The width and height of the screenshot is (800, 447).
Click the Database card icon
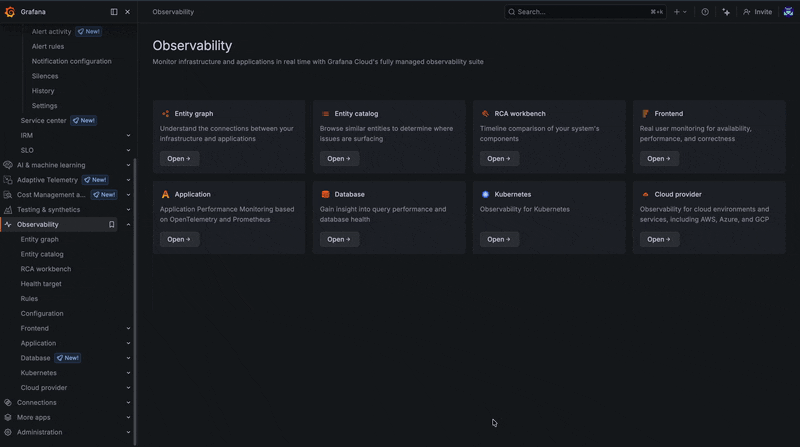[x=325, y=194]
